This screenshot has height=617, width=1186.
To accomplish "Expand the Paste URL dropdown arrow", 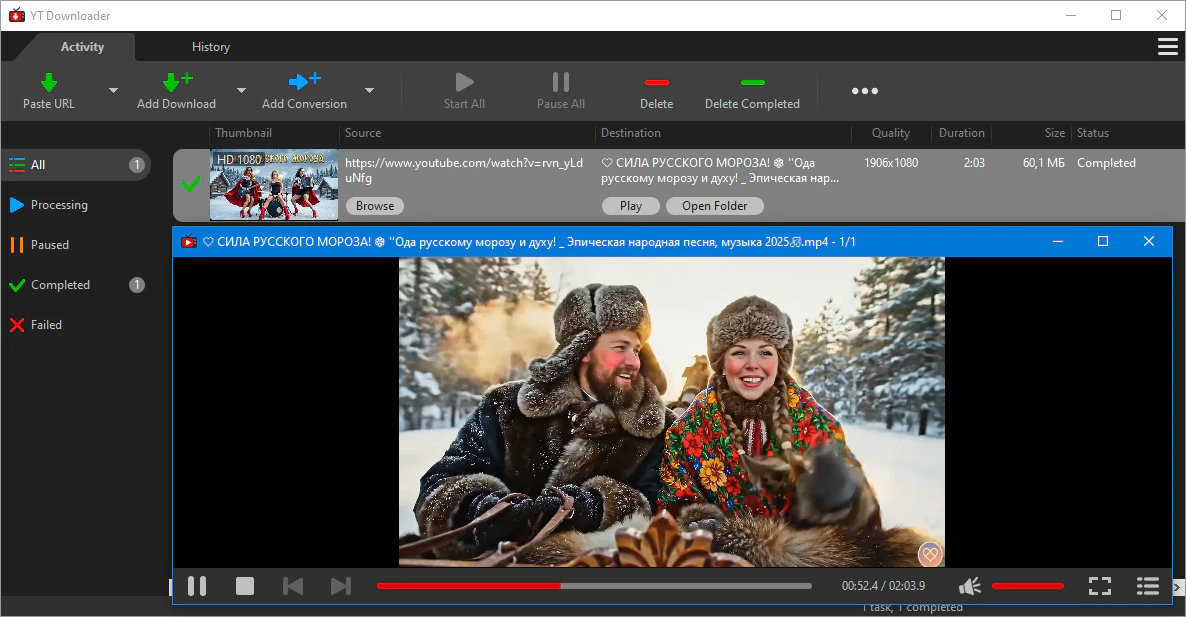I will click(x=113, y=90).
